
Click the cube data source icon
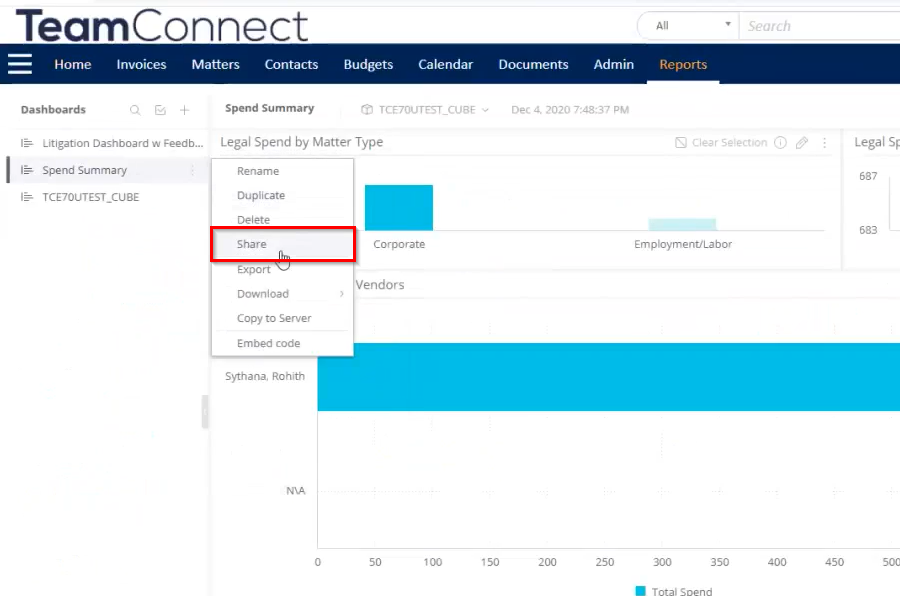click(367, 109)
